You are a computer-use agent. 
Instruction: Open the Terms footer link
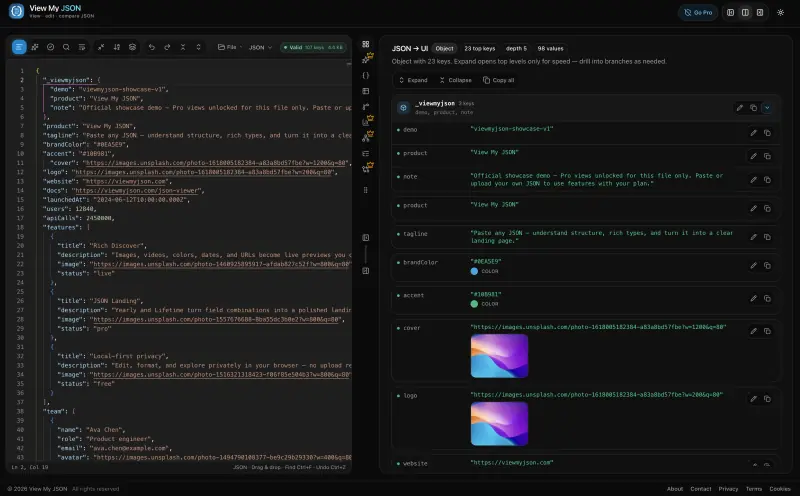(x=754, y=489)
